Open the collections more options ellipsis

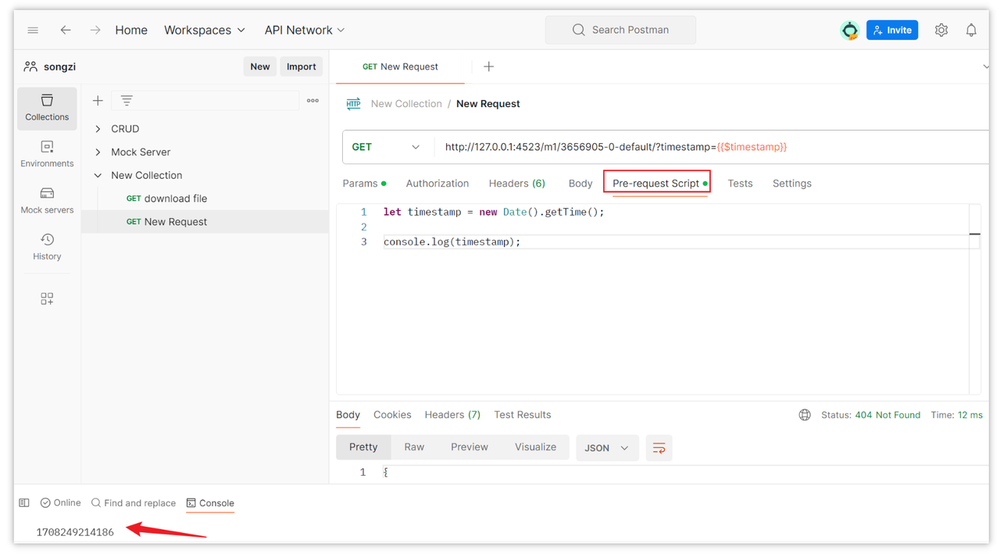point(312,101)
